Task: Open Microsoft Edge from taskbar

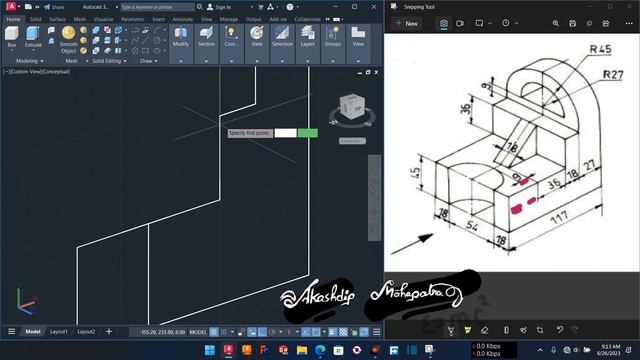Action: tap(320, 350)
